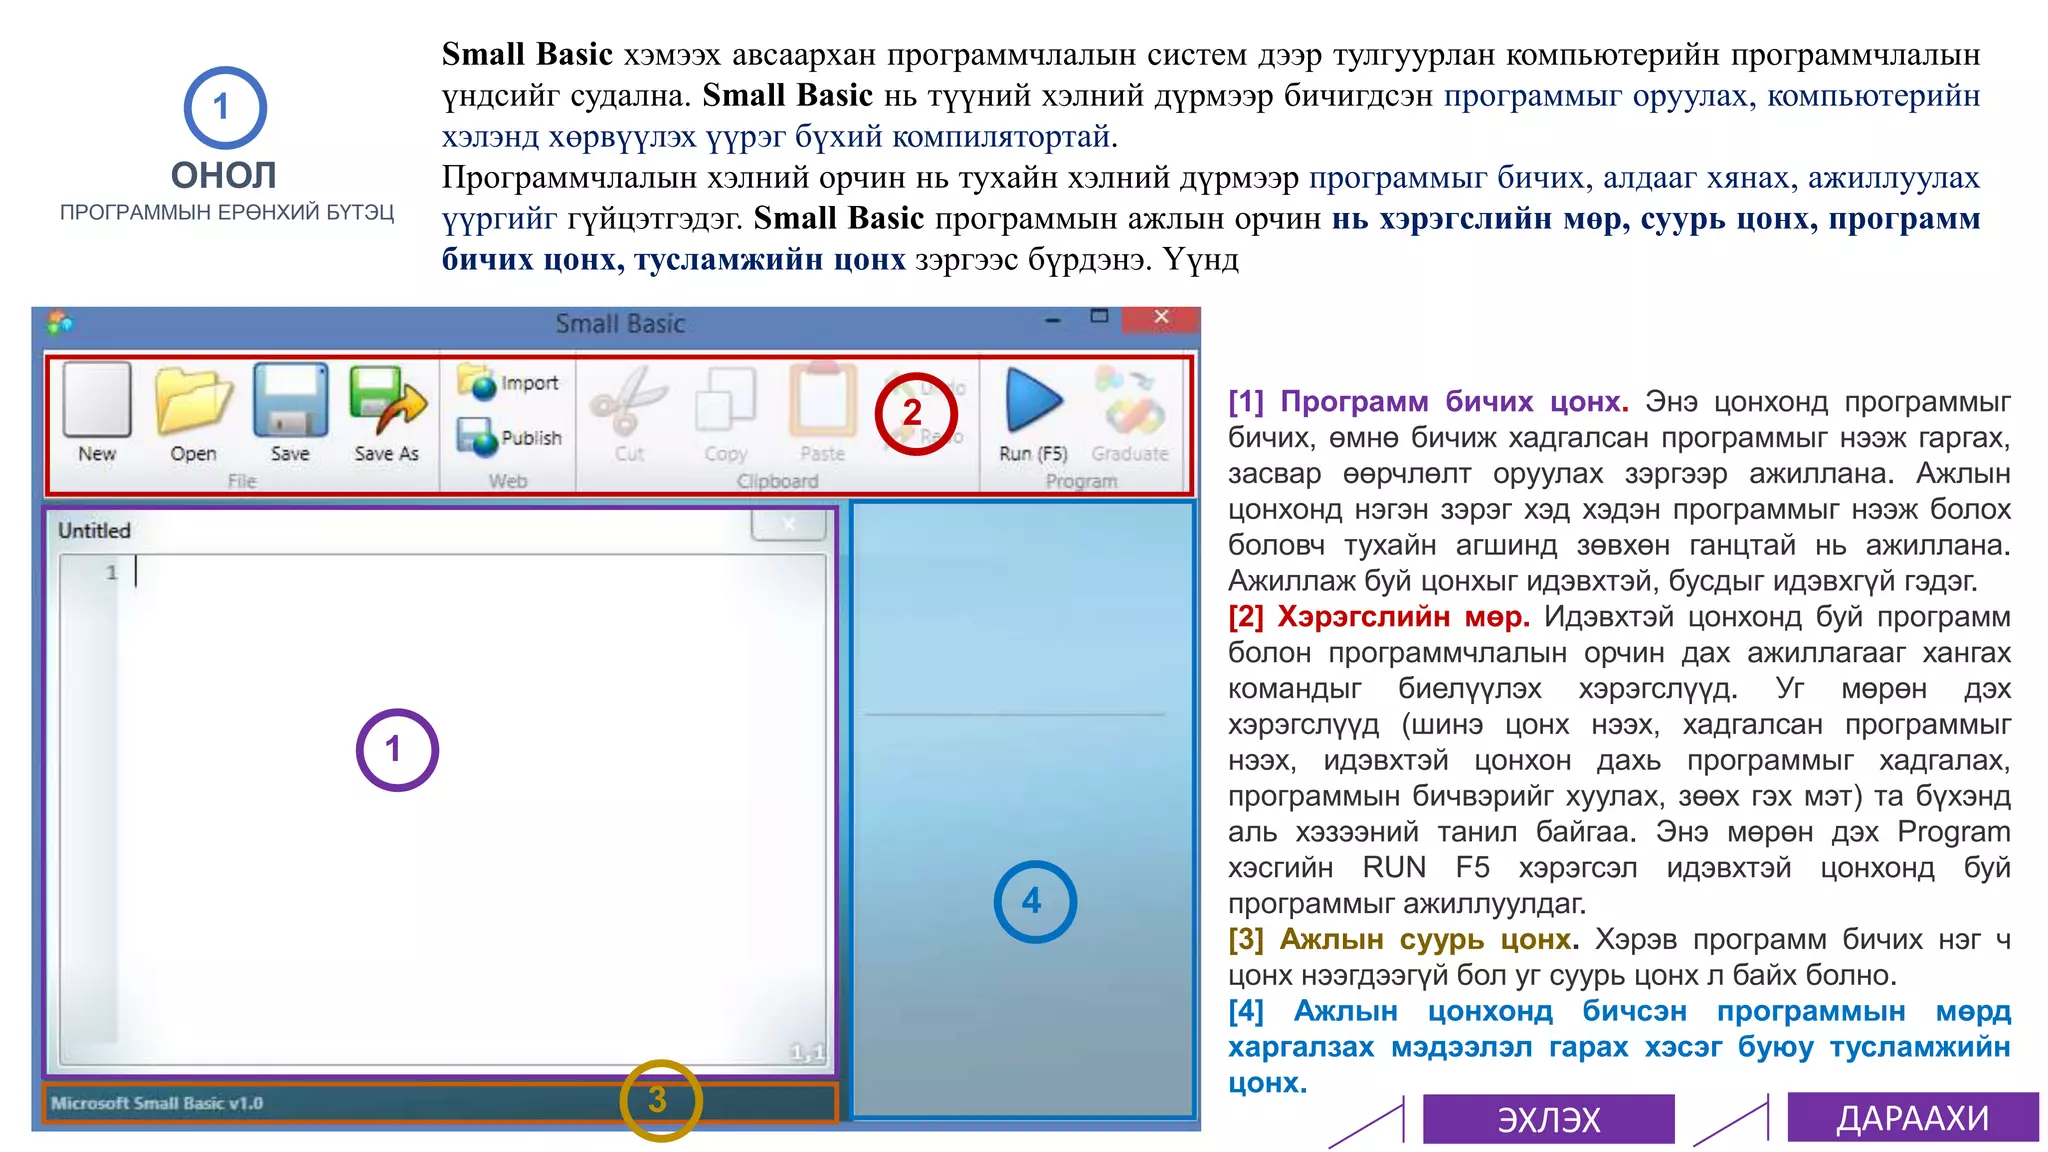Image resolution: width=2048 pixels, height=1152 pixels.
Task: Publish the program to the web
Action: pyautogui.click(x=509, y=438)
